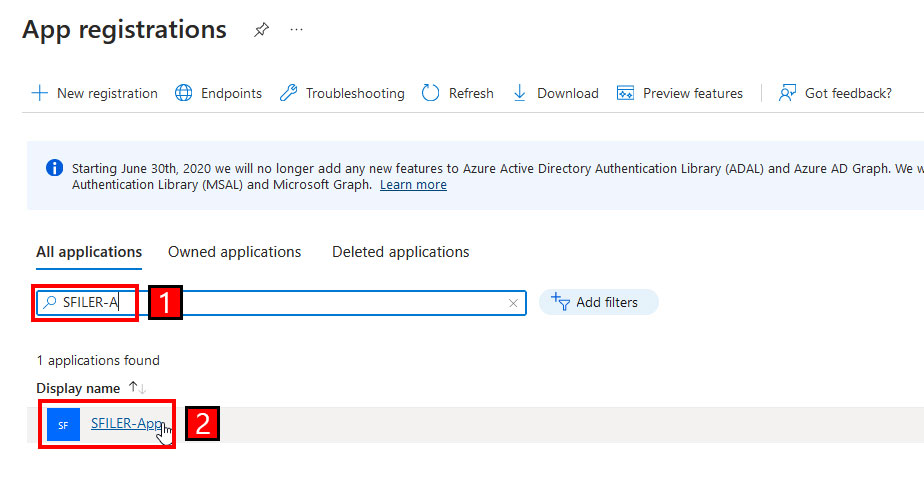Click the New registration plus icon

[x=39, y=93]
